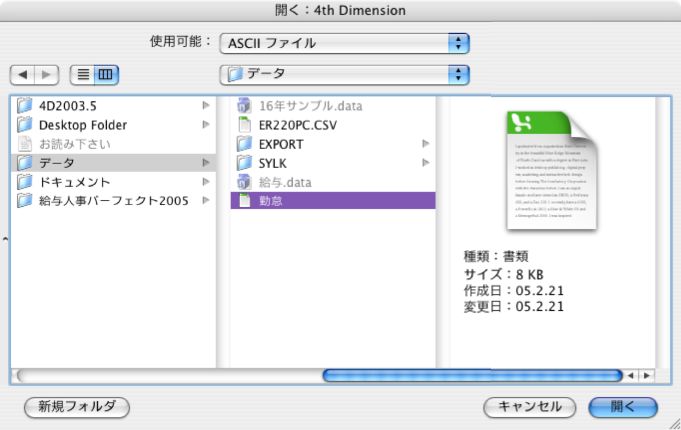Click the SYLK folder icon

point(244,162)
